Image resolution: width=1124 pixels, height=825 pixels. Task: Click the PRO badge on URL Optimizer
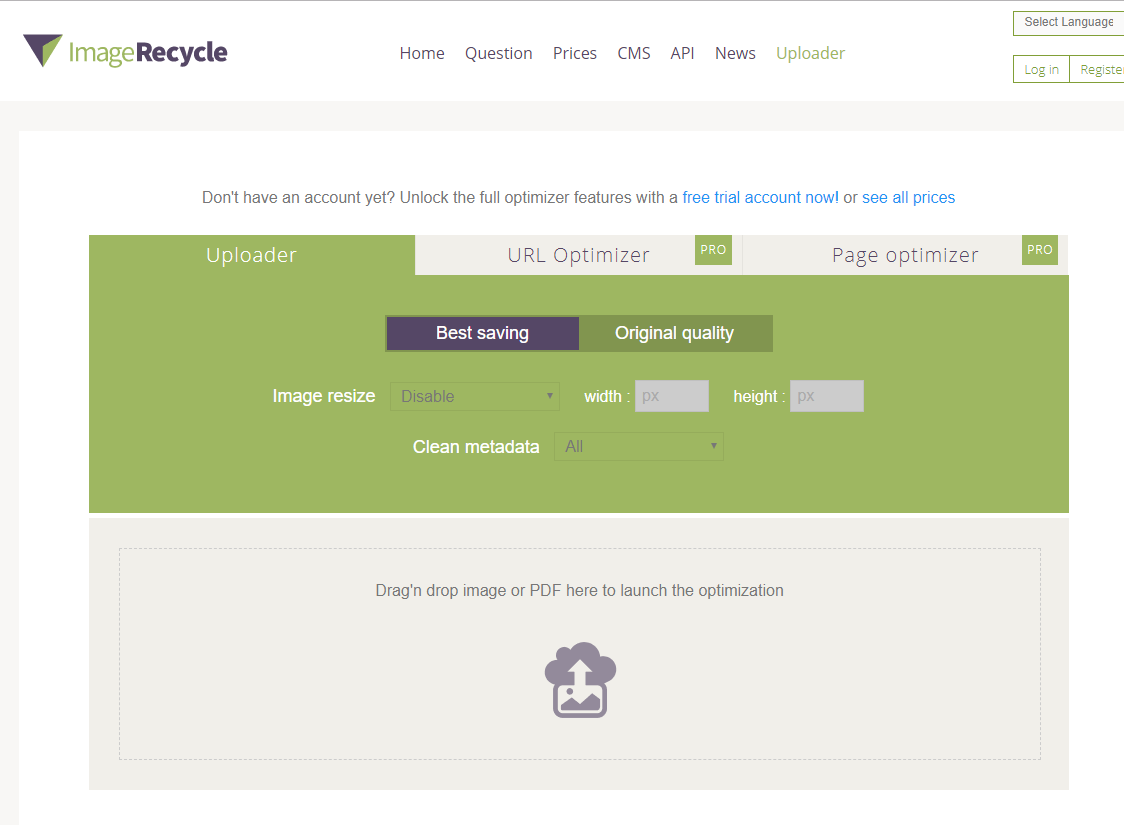[x=713, y=250]
